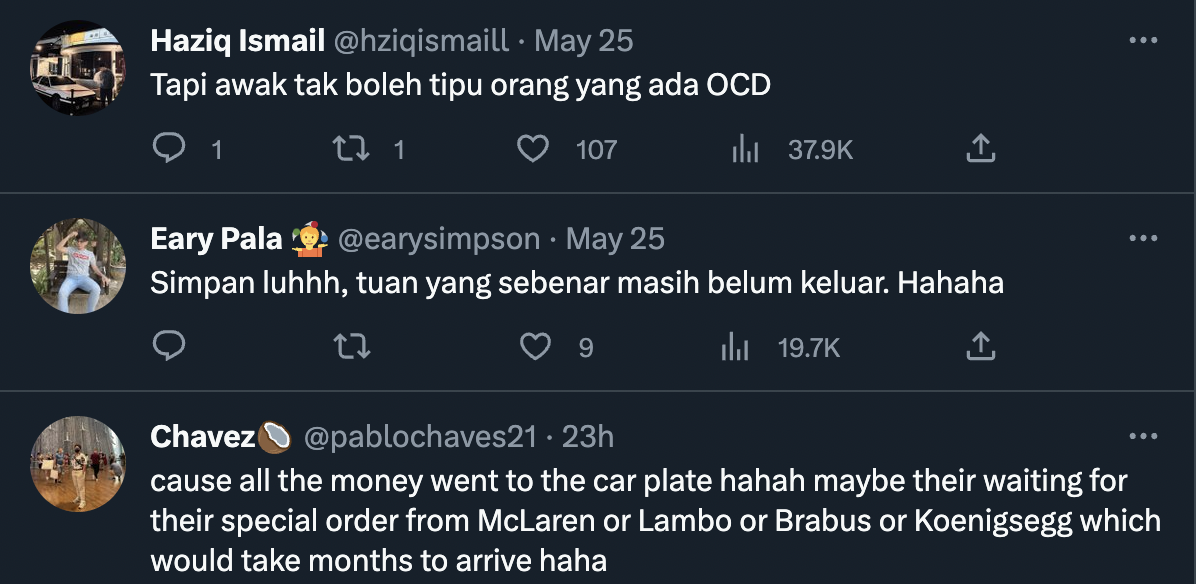Screen dimensions: 1196x584
Task: Open more options for Eary Pala's tweet
Action: click(x=1143, y=239)
